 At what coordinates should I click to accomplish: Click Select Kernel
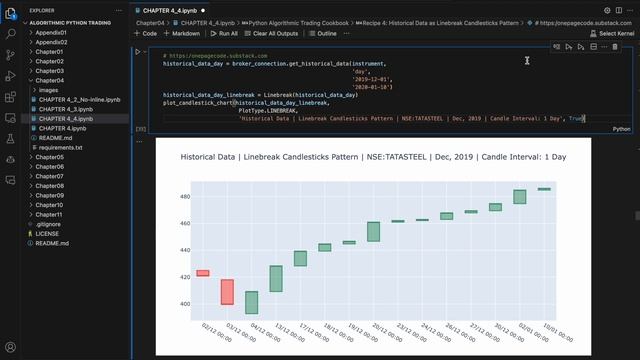click(612, 33)
